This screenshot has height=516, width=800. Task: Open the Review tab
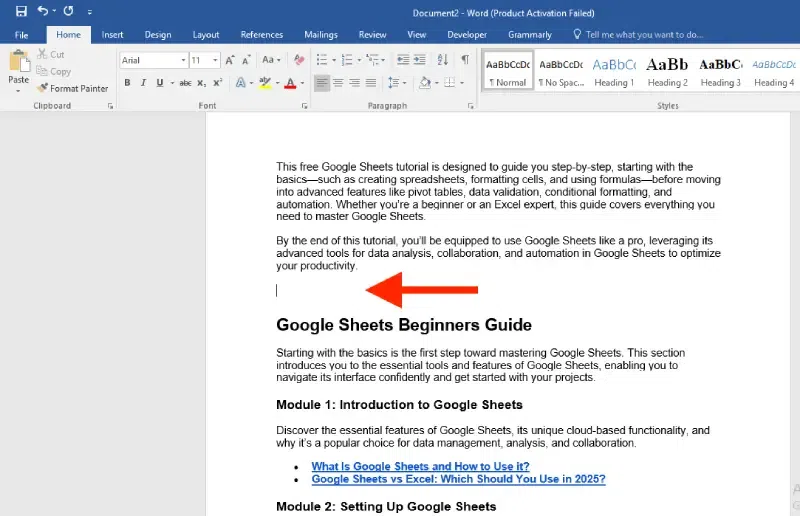pos(372,35)
